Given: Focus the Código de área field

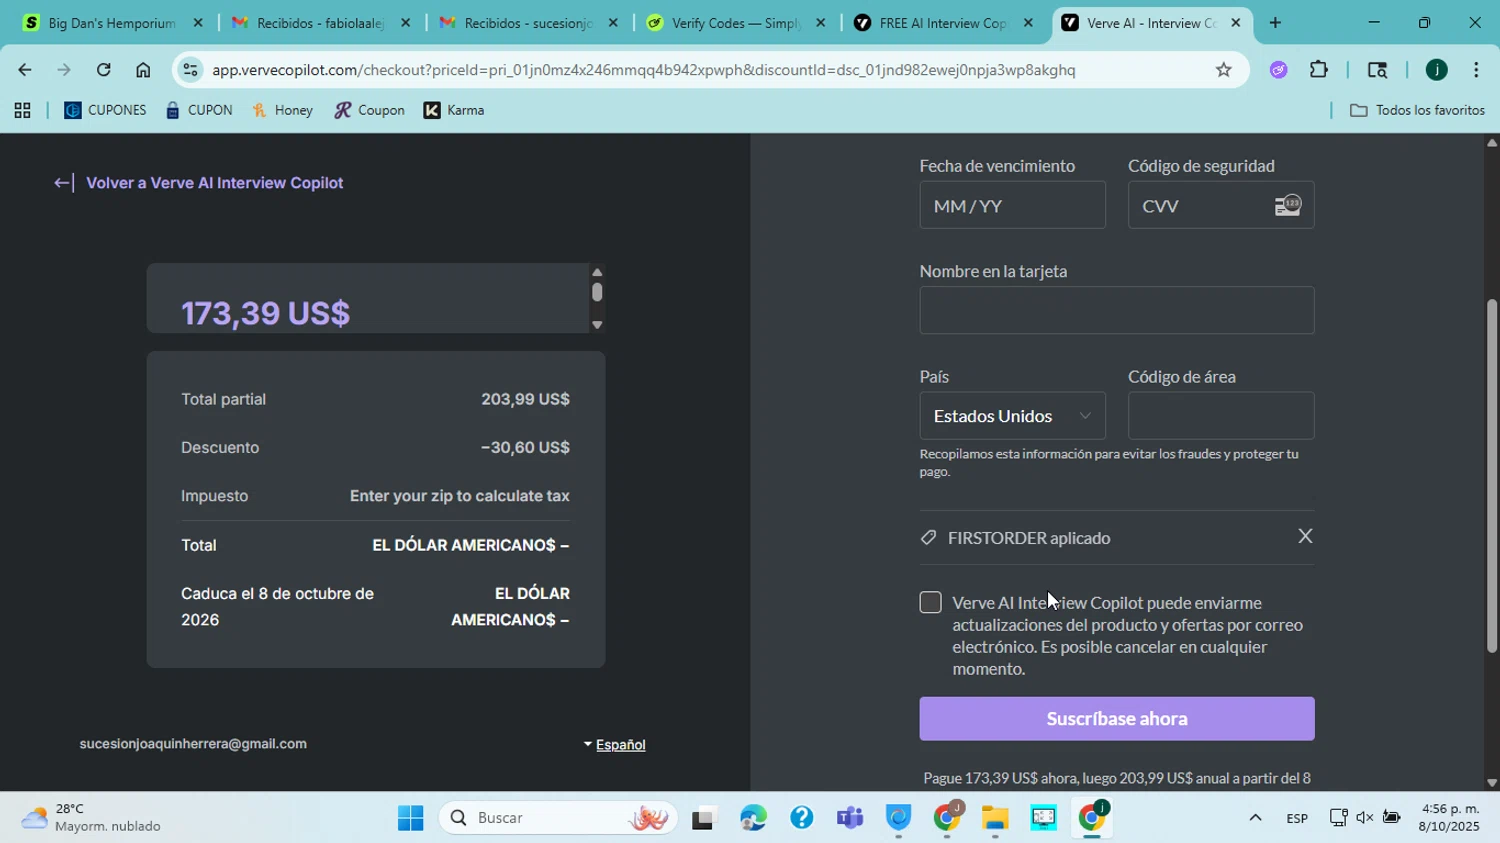Looking at the screenshot, I should (1220, 416).
